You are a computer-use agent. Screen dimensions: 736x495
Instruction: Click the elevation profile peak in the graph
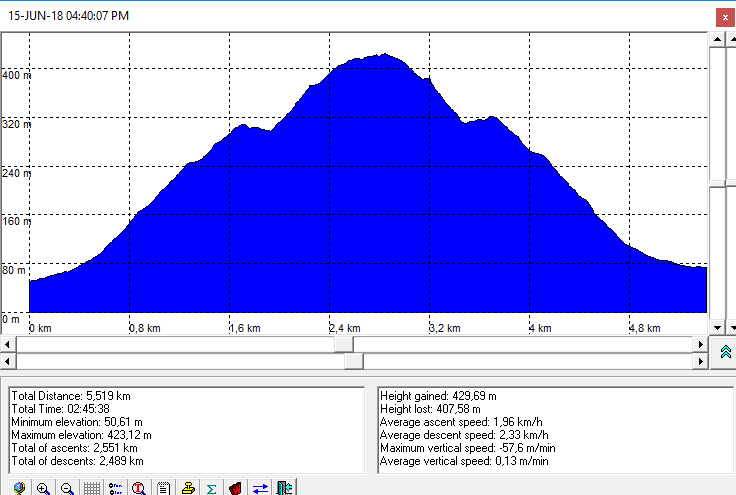point(383,56)
